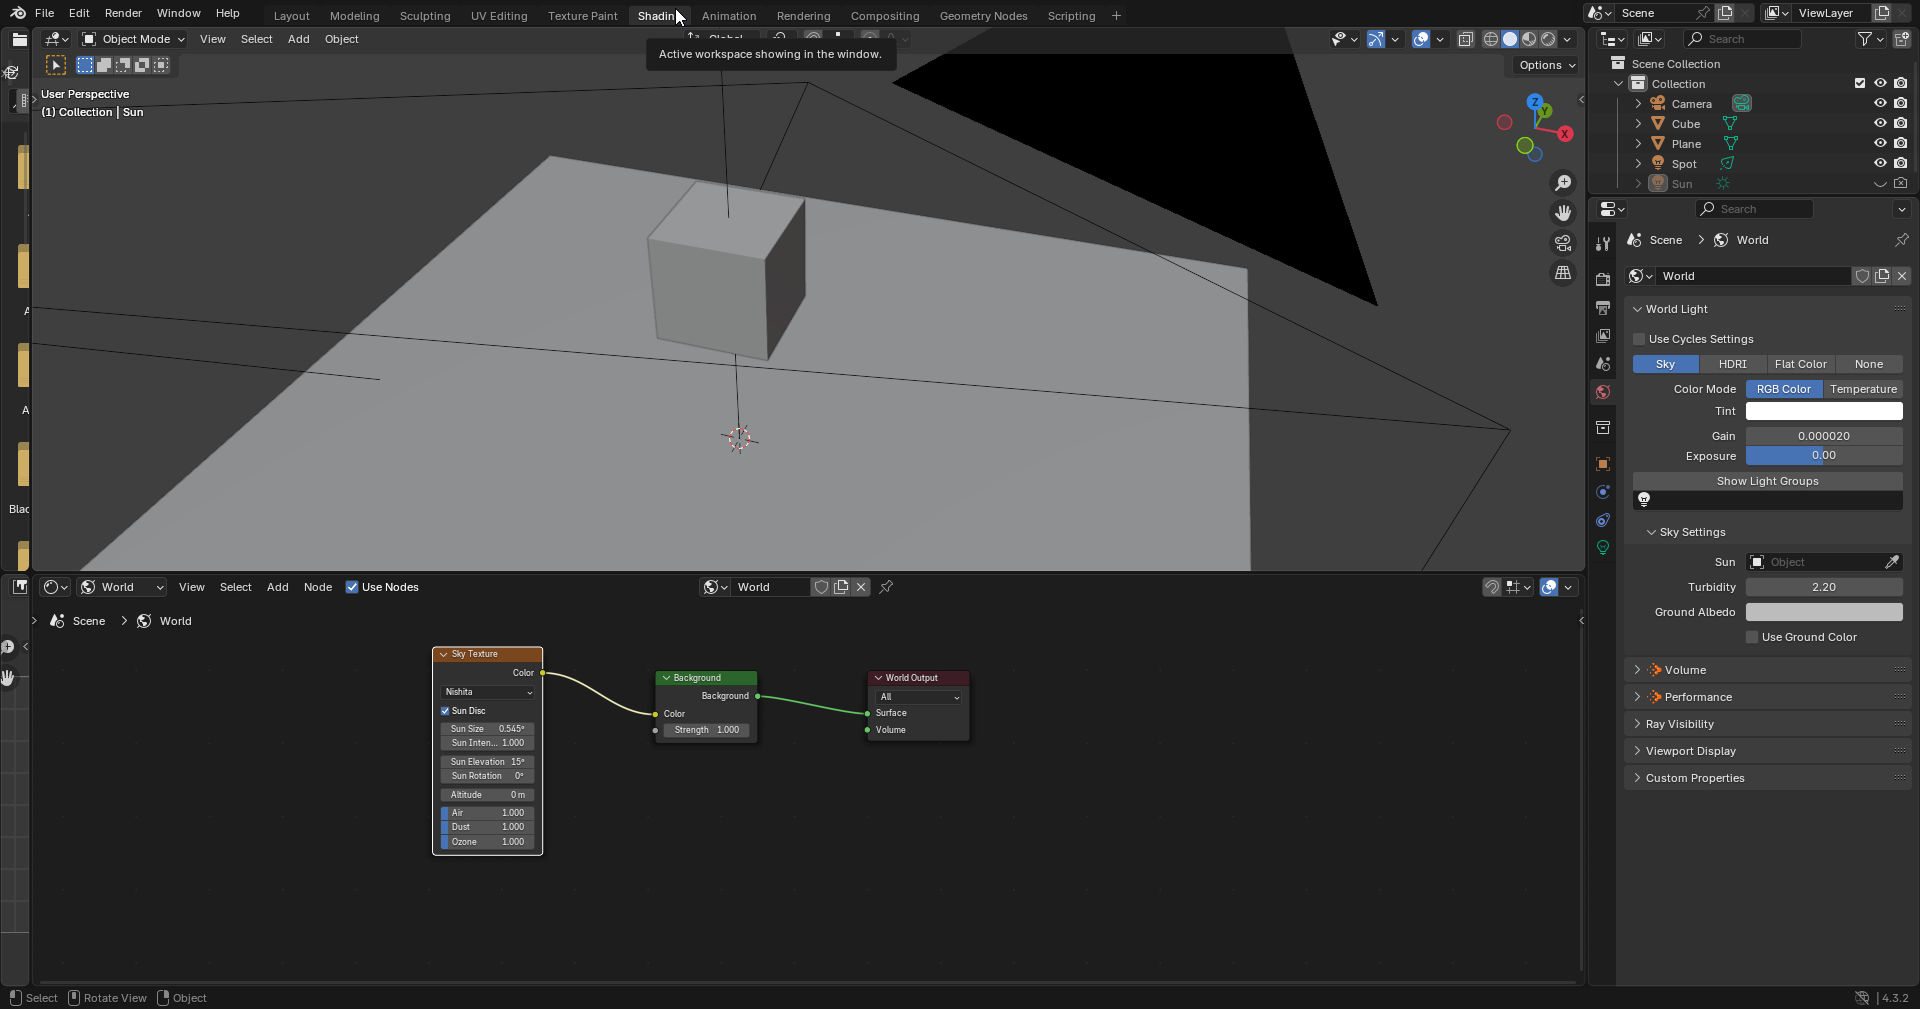Open the Object properties tab icon

[x=1603, y=464]
